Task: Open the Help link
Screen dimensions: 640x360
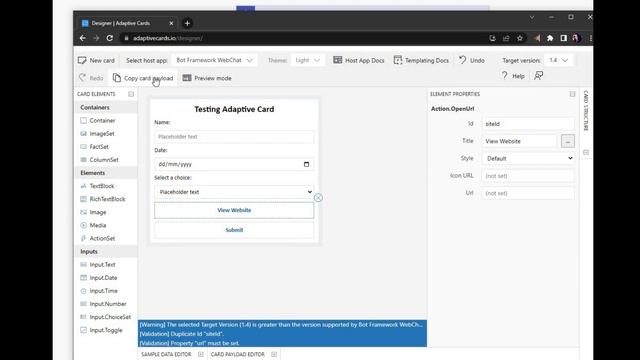Action: pos(513,76)
